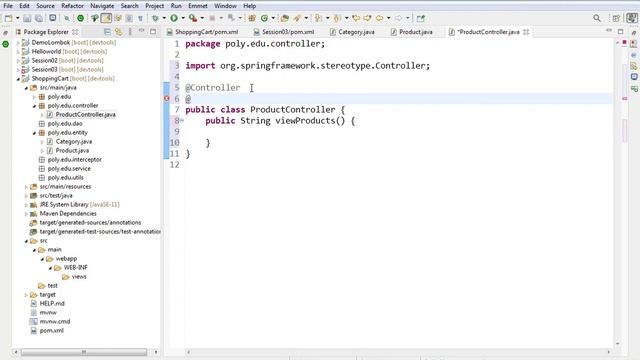
Task: Place cursor after @Controller on line 5
Action: 240,87
